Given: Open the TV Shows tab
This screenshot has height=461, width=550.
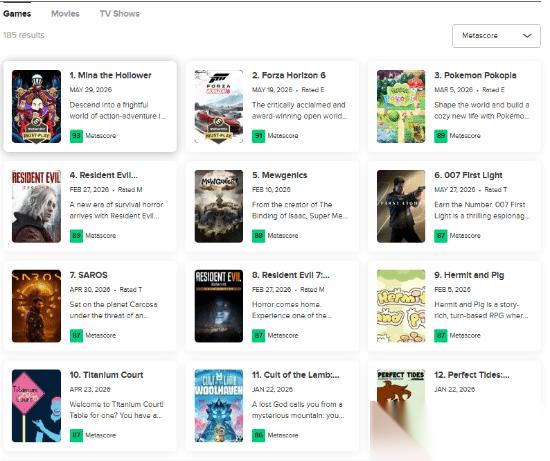Looking at the screenshot, I should pyautogui.click(x=120, y=14).
